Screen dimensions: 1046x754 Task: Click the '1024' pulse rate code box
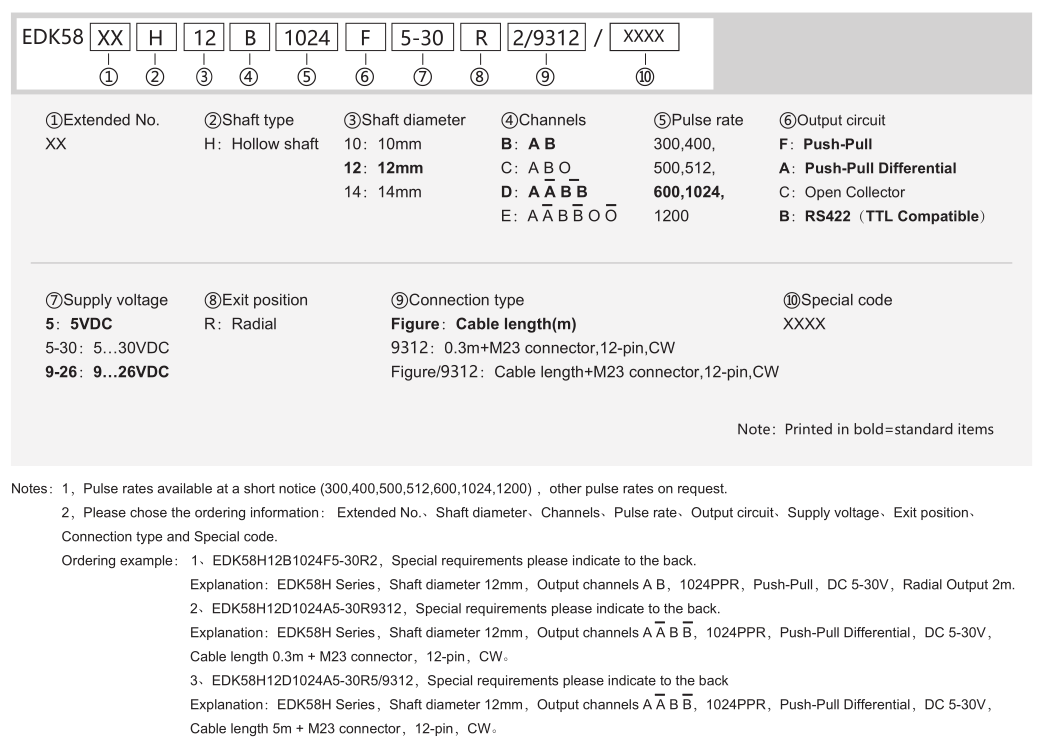307,37
